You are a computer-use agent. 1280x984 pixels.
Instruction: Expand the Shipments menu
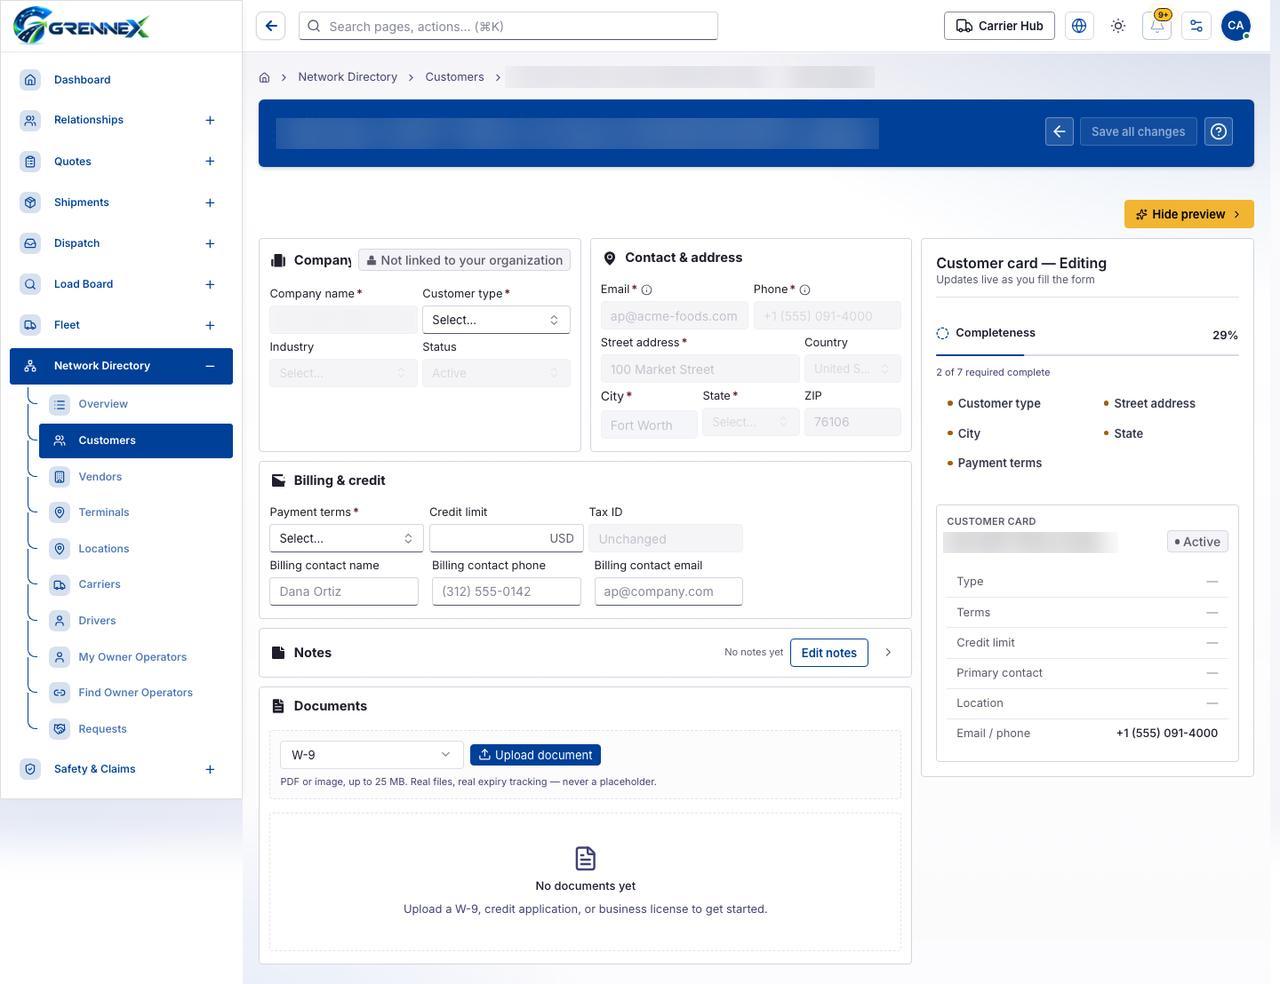coord(210,203)
